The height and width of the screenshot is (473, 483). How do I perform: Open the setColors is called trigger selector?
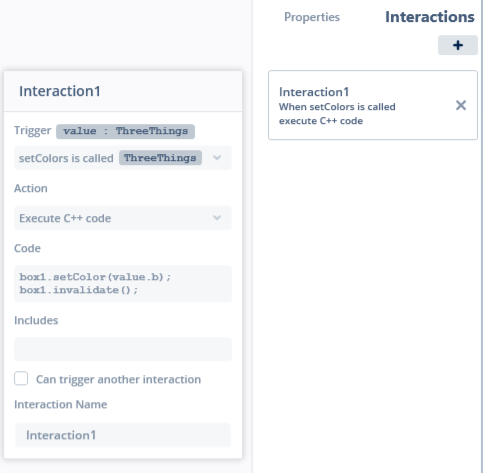click(123, 158)
